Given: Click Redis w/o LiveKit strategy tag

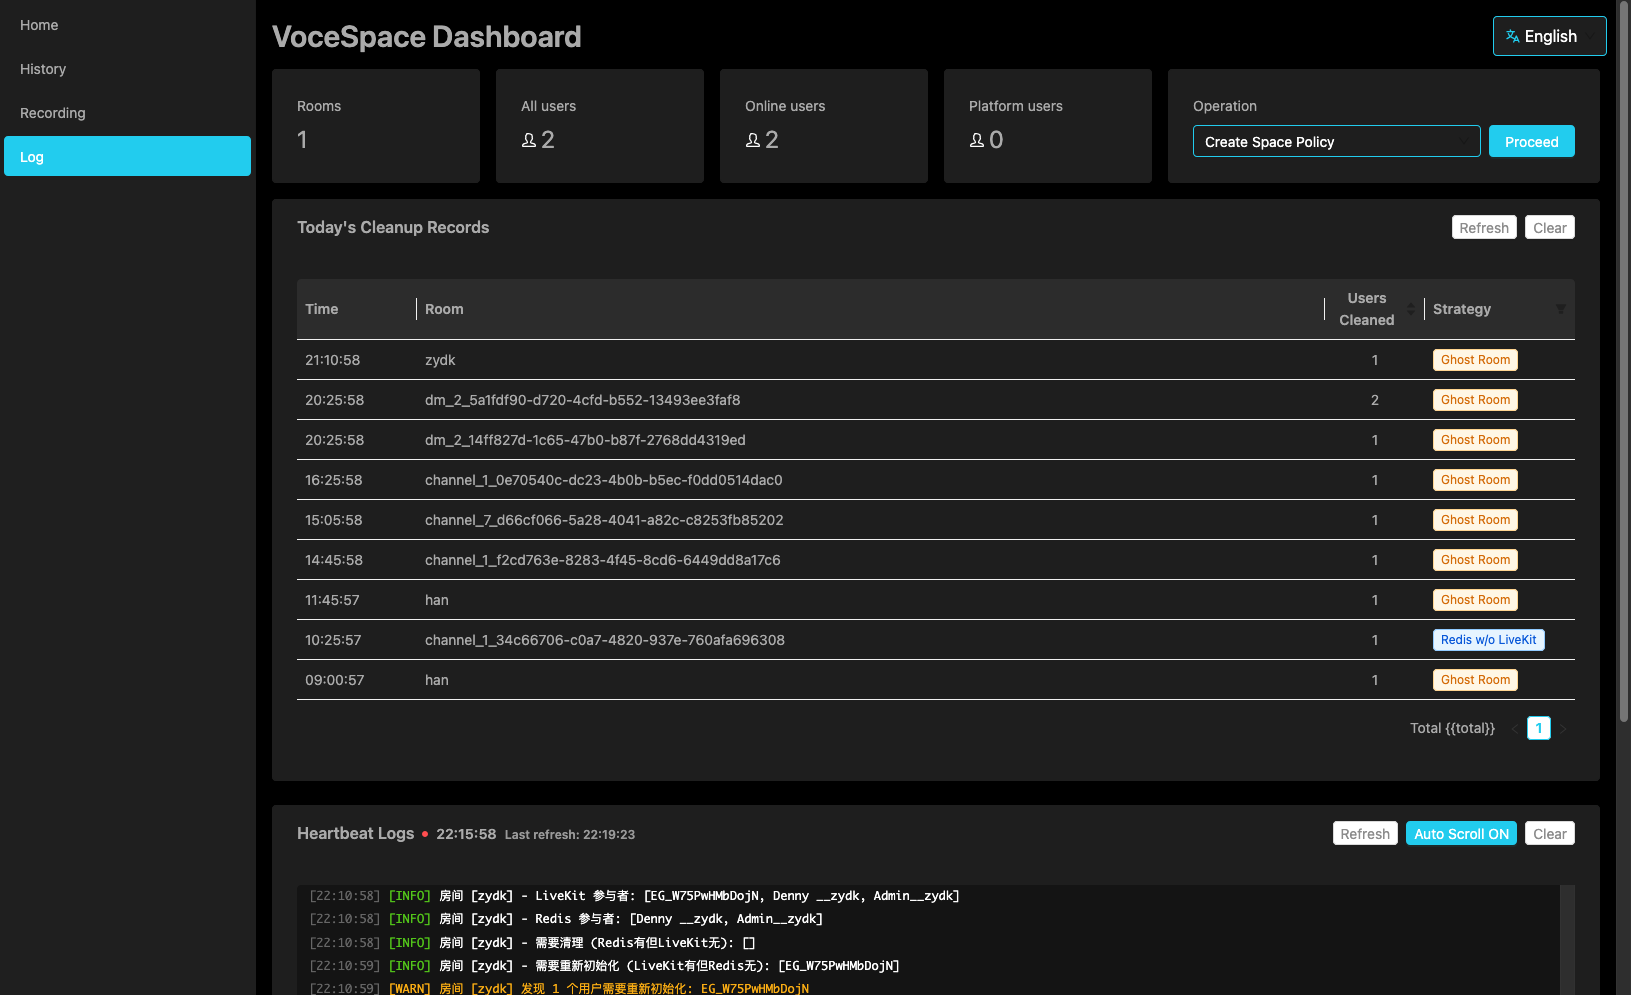Looking at the screenshot, I should pyautogui.click(x=1488, y=640).
